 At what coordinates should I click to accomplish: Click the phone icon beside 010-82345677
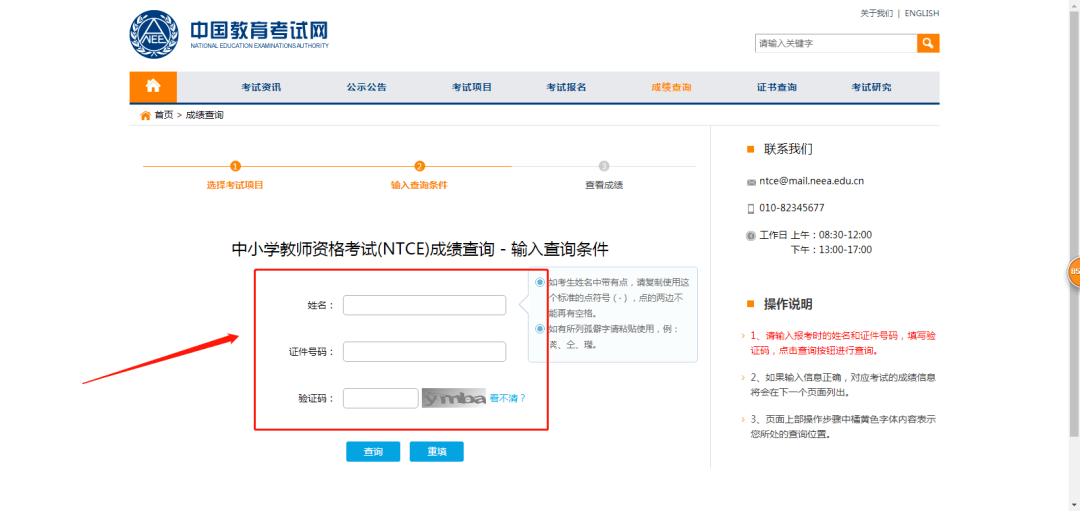pyautogui.click(x=751, y=209)
